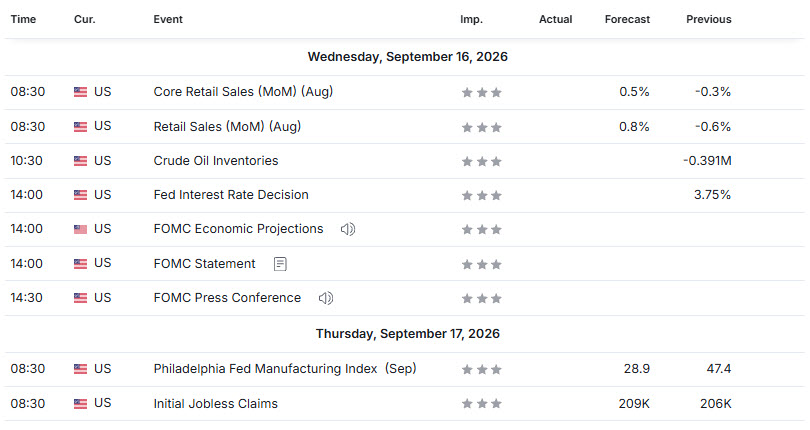Open Initial Jobless Claims event
Image resolution: width=810 pixels, height=430 pixels.
(x=215, y=404)
